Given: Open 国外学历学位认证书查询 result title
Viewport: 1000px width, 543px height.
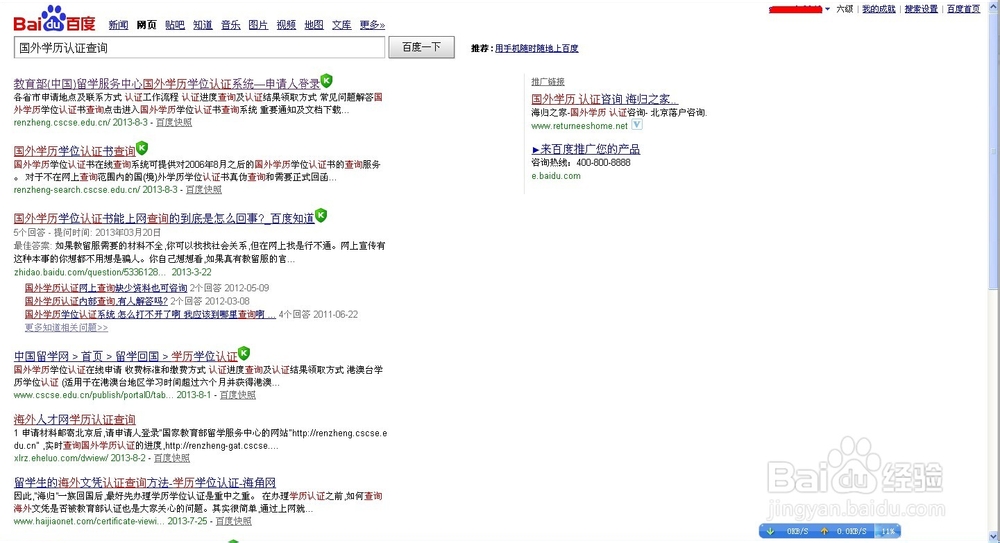Looking at the screenshot, I should coord(75,151).
